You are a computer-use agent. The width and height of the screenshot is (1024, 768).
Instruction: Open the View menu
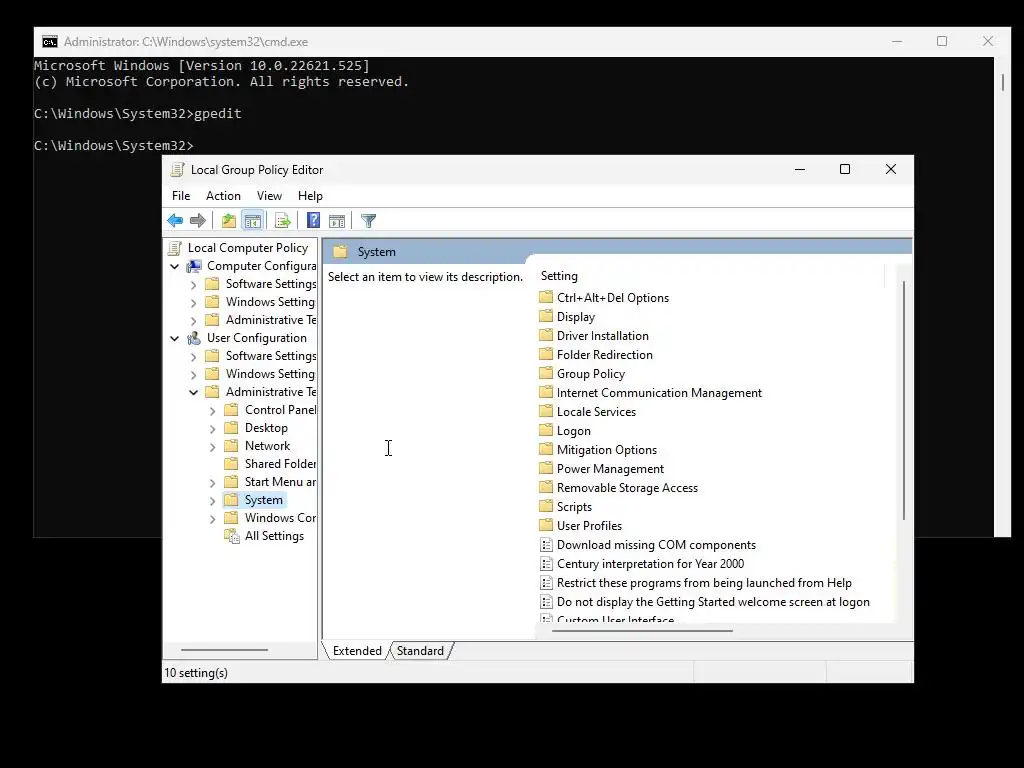click(269, 196)
